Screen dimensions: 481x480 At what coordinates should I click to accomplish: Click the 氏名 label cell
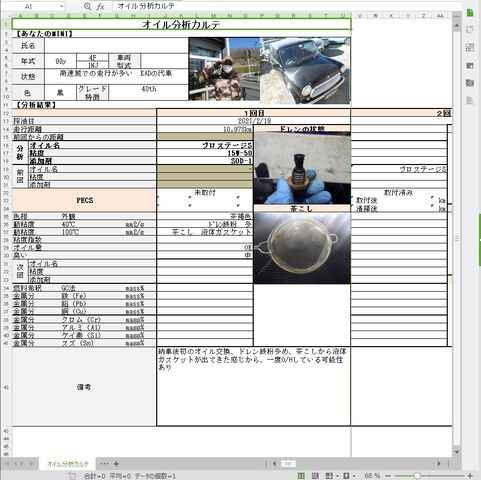click(28, 46)
